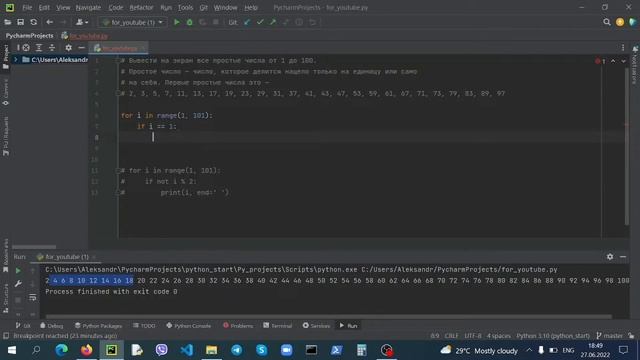The image size is (640, 360).
Task: Open the Window menu
Action: pyautogui.click(x=225, y=7)
